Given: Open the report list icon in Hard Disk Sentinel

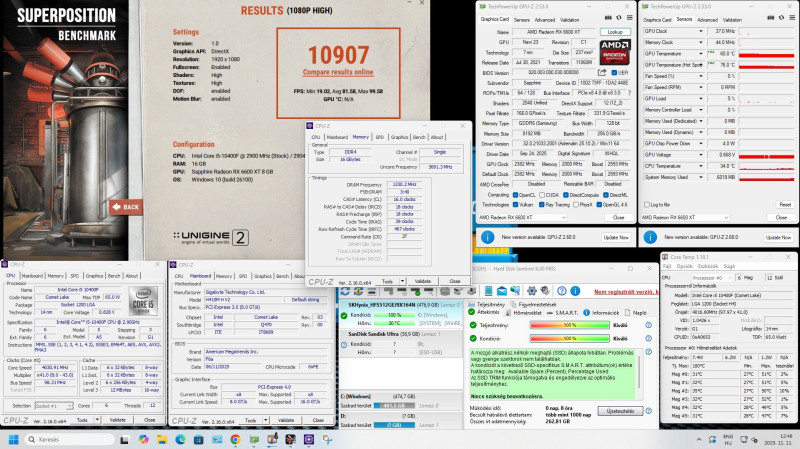Looking at the screenshot, I should point(488,291).
